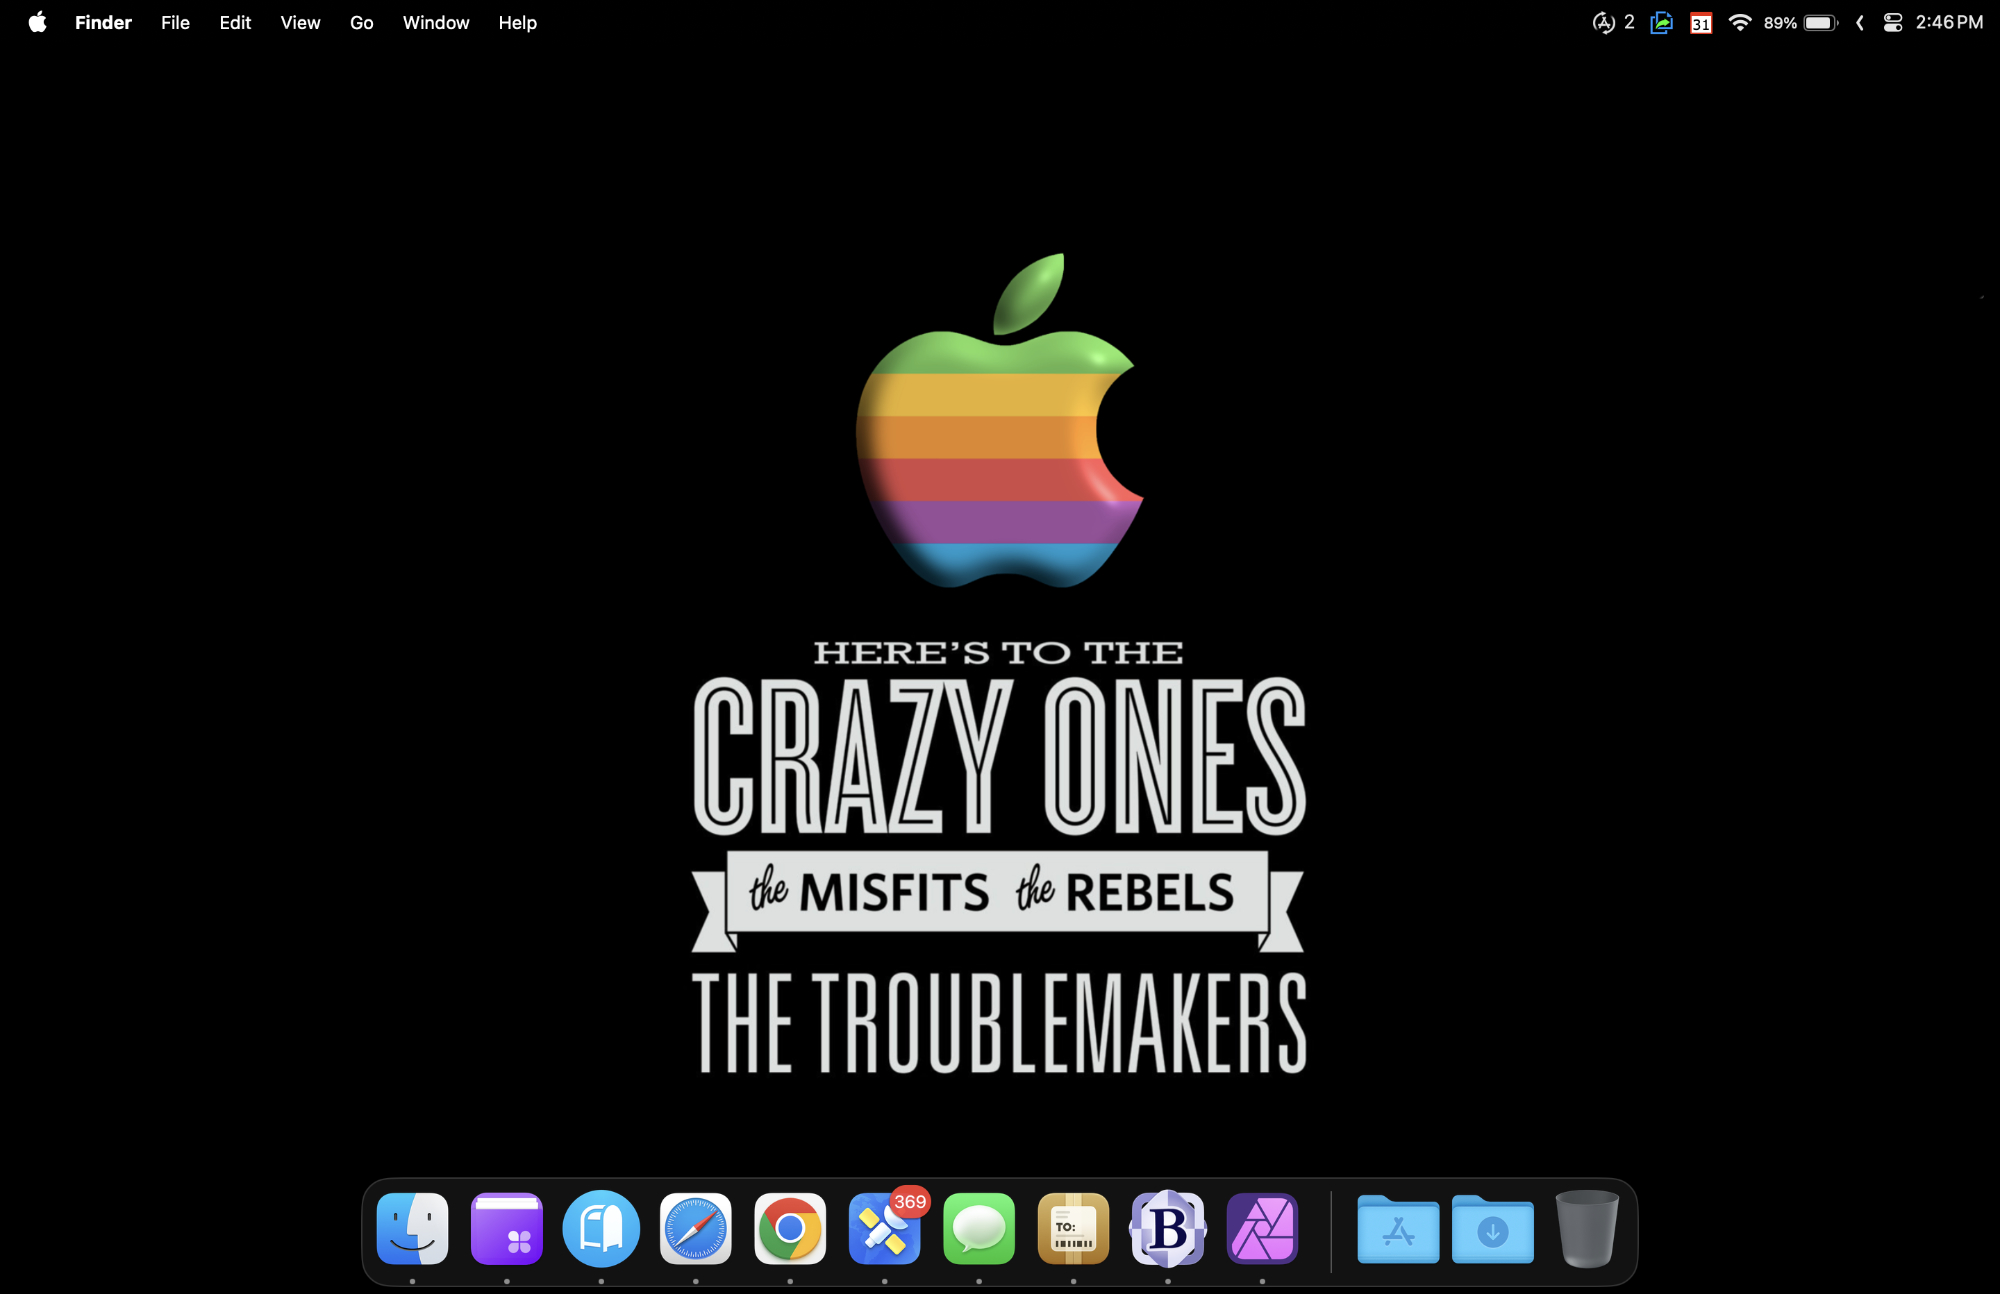Expand hidden menu bar icons chevron

(x=1859, y=22)
